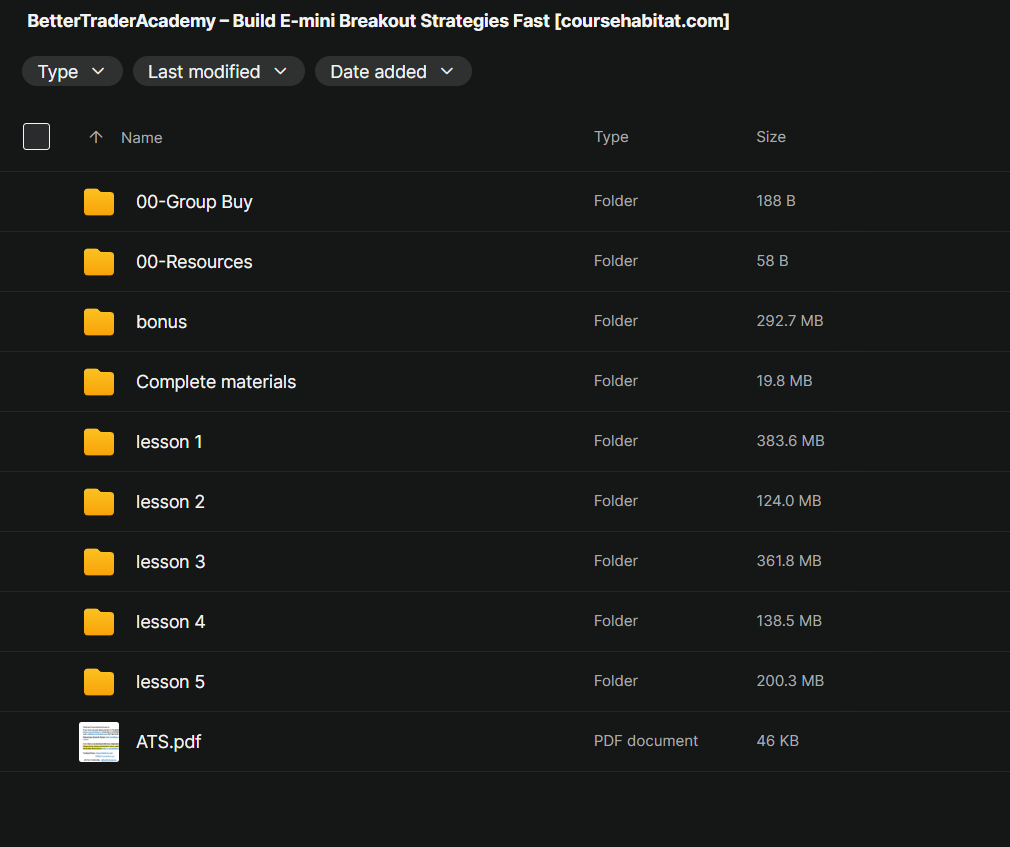This screenshot has height=847, width=1010.
Task: Click the sort direction arrow beside Name
Action: pos(96,137)
